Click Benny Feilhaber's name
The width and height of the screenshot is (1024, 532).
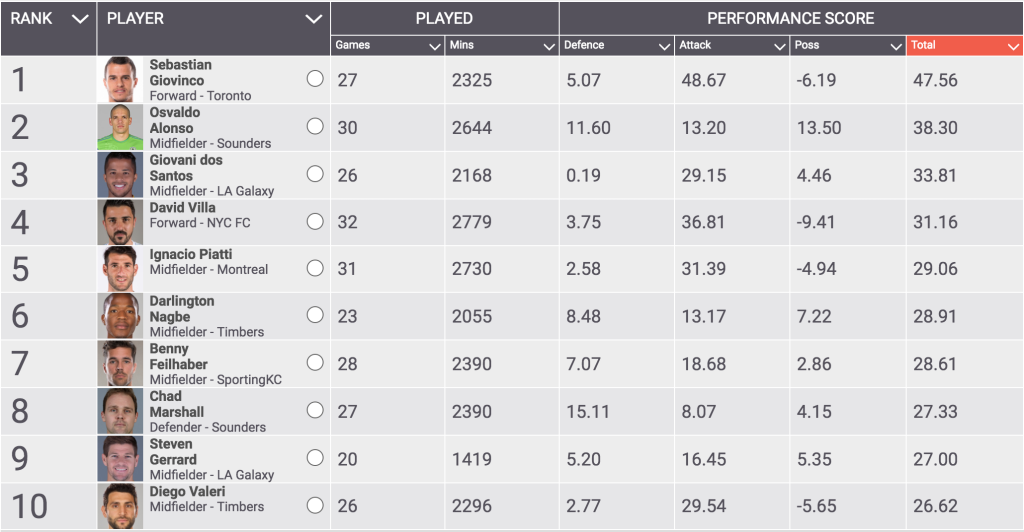point(178,356)
